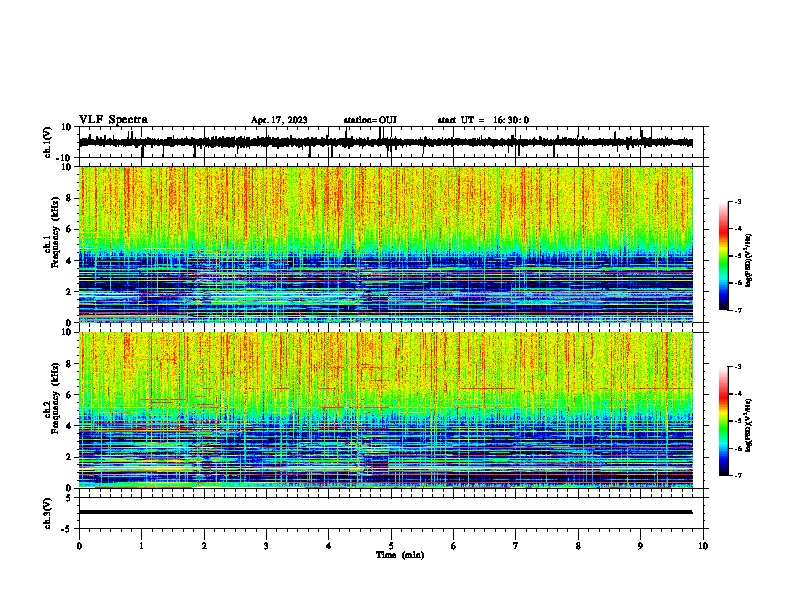Click the ch.3 flat voltage trace
Viewport: 792px width, 612px height.
pos(386,512)
